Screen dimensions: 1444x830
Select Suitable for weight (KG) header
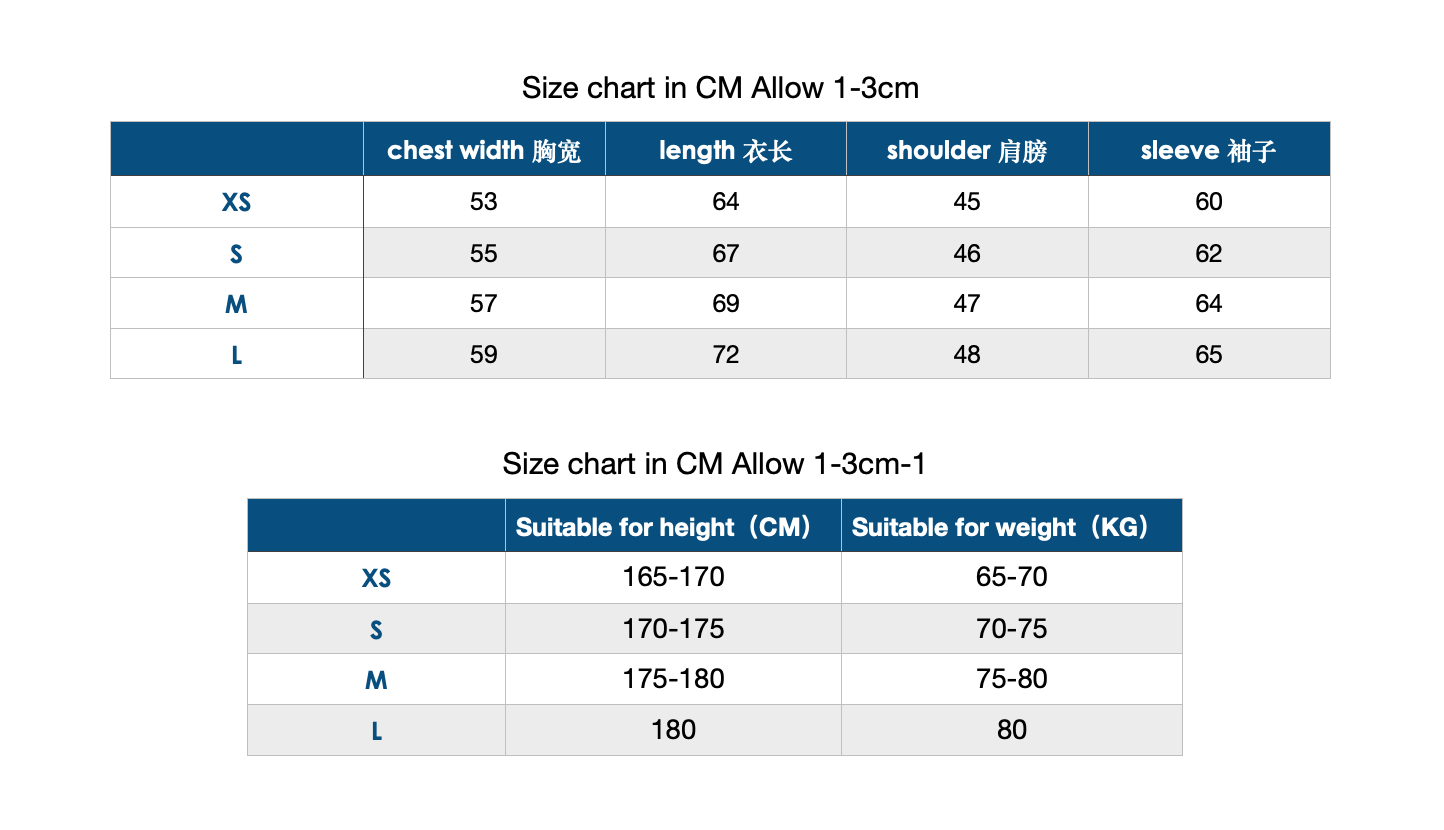pyautogui.click(x=1012, y=526)
